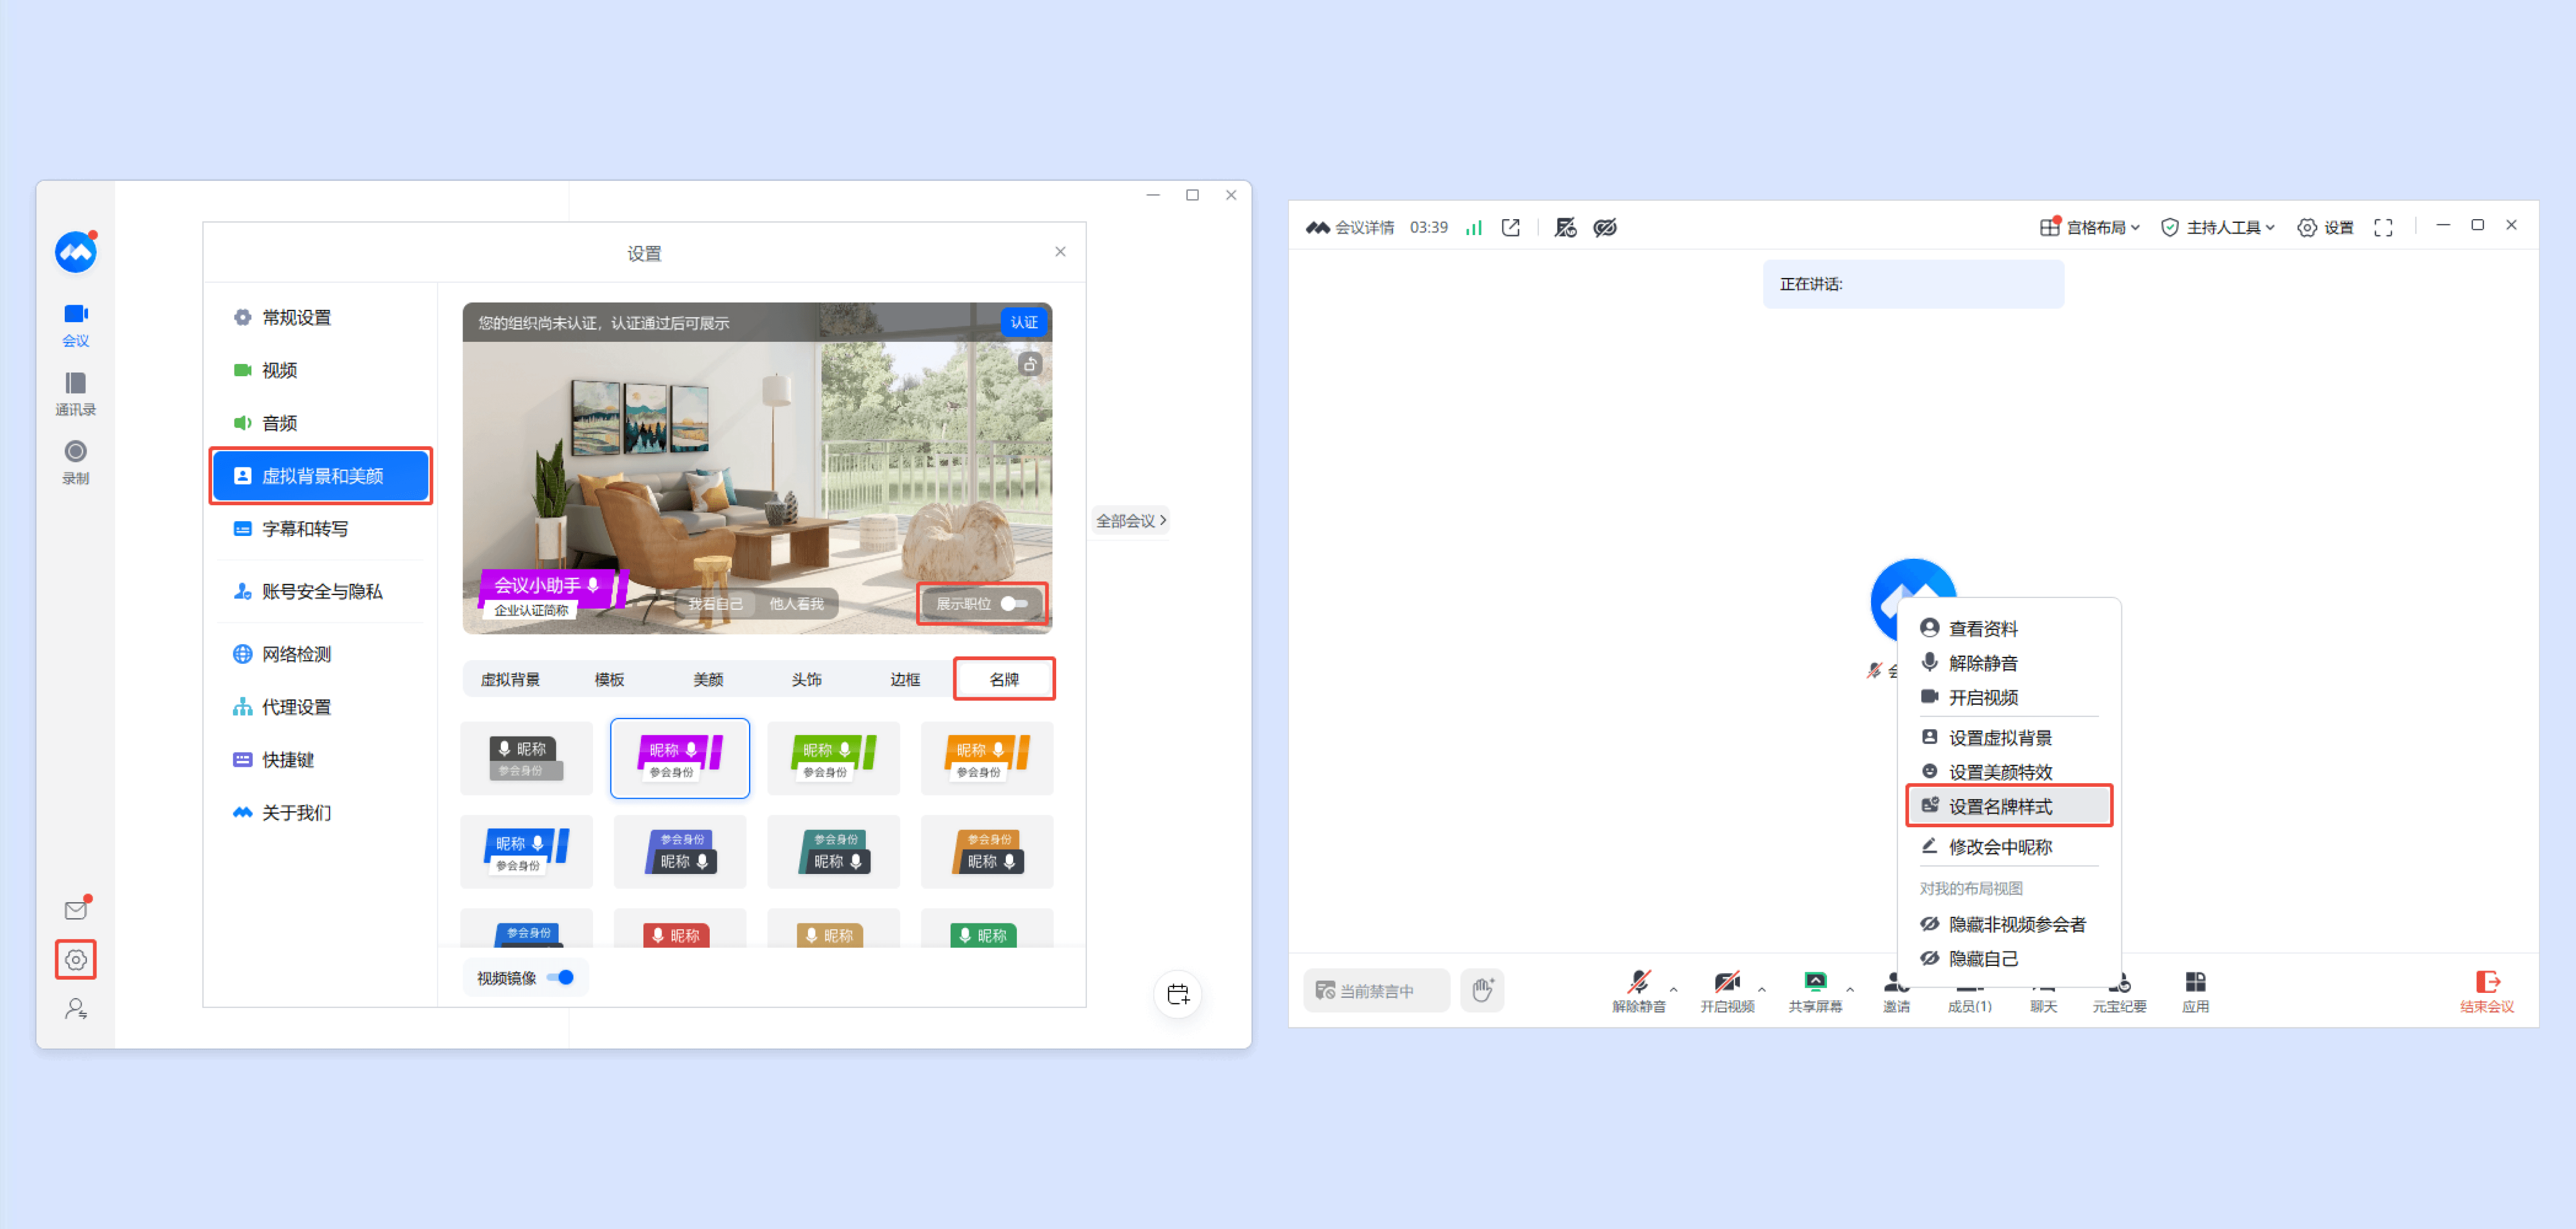Click the icon below 认证 on preview
This screenshot has width=2576, height=1229.
coord(1030,364)
